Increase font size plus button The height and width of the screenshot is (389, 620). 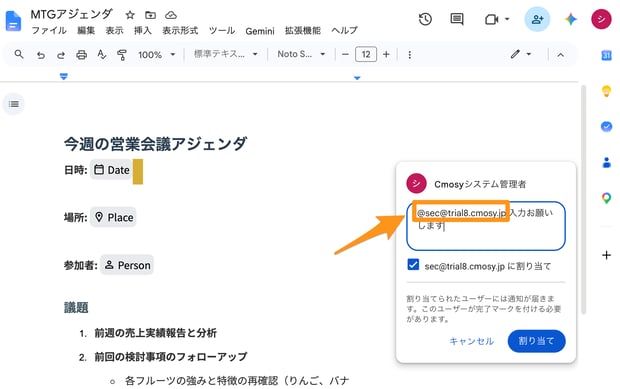coord(386,55)
